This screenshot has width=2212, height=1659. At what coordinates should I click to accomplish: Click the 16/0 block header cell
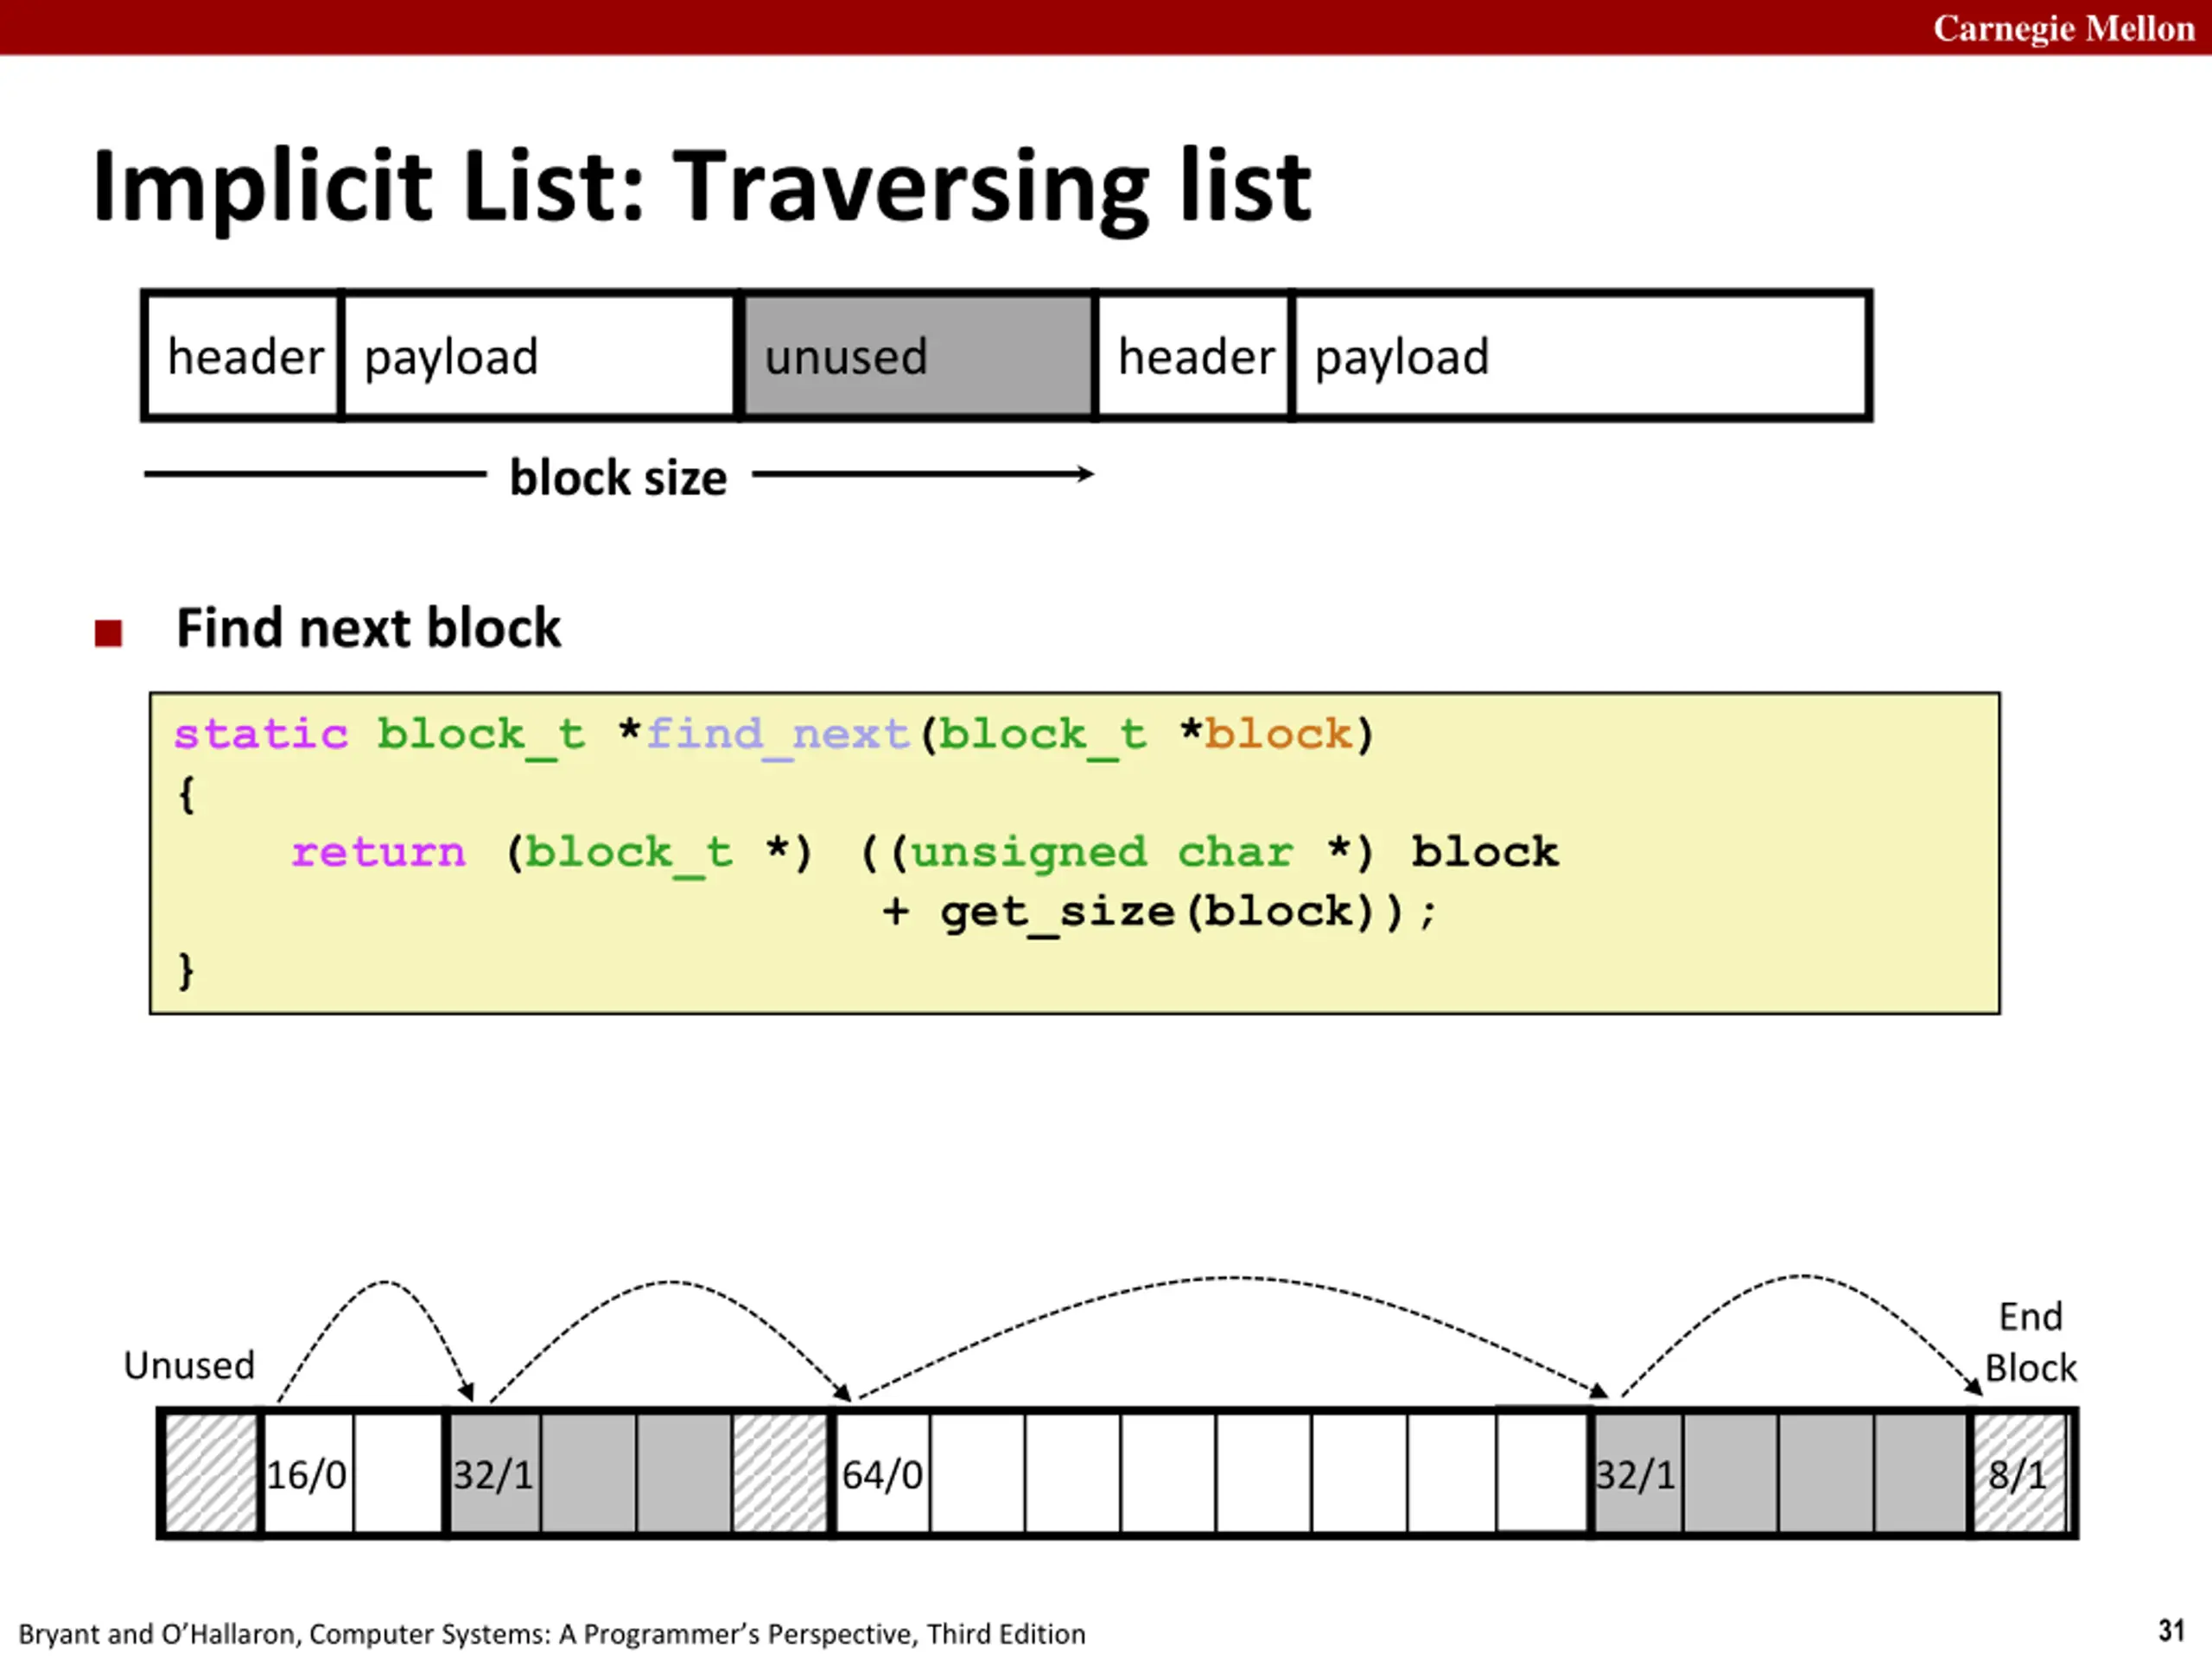pyautogui.click(x=307, y=1473)
